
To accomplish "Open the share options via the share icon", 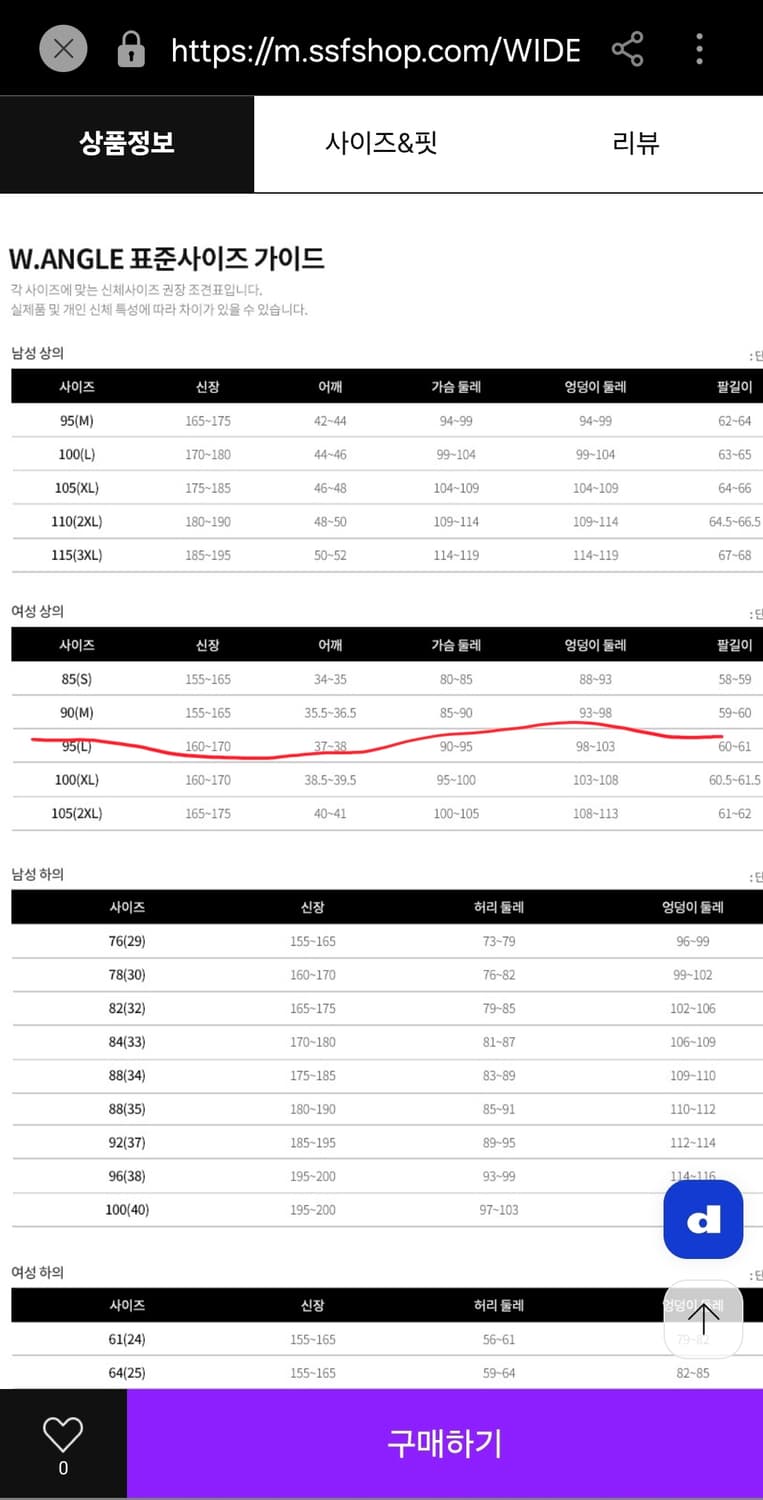I will coord(627,48).
